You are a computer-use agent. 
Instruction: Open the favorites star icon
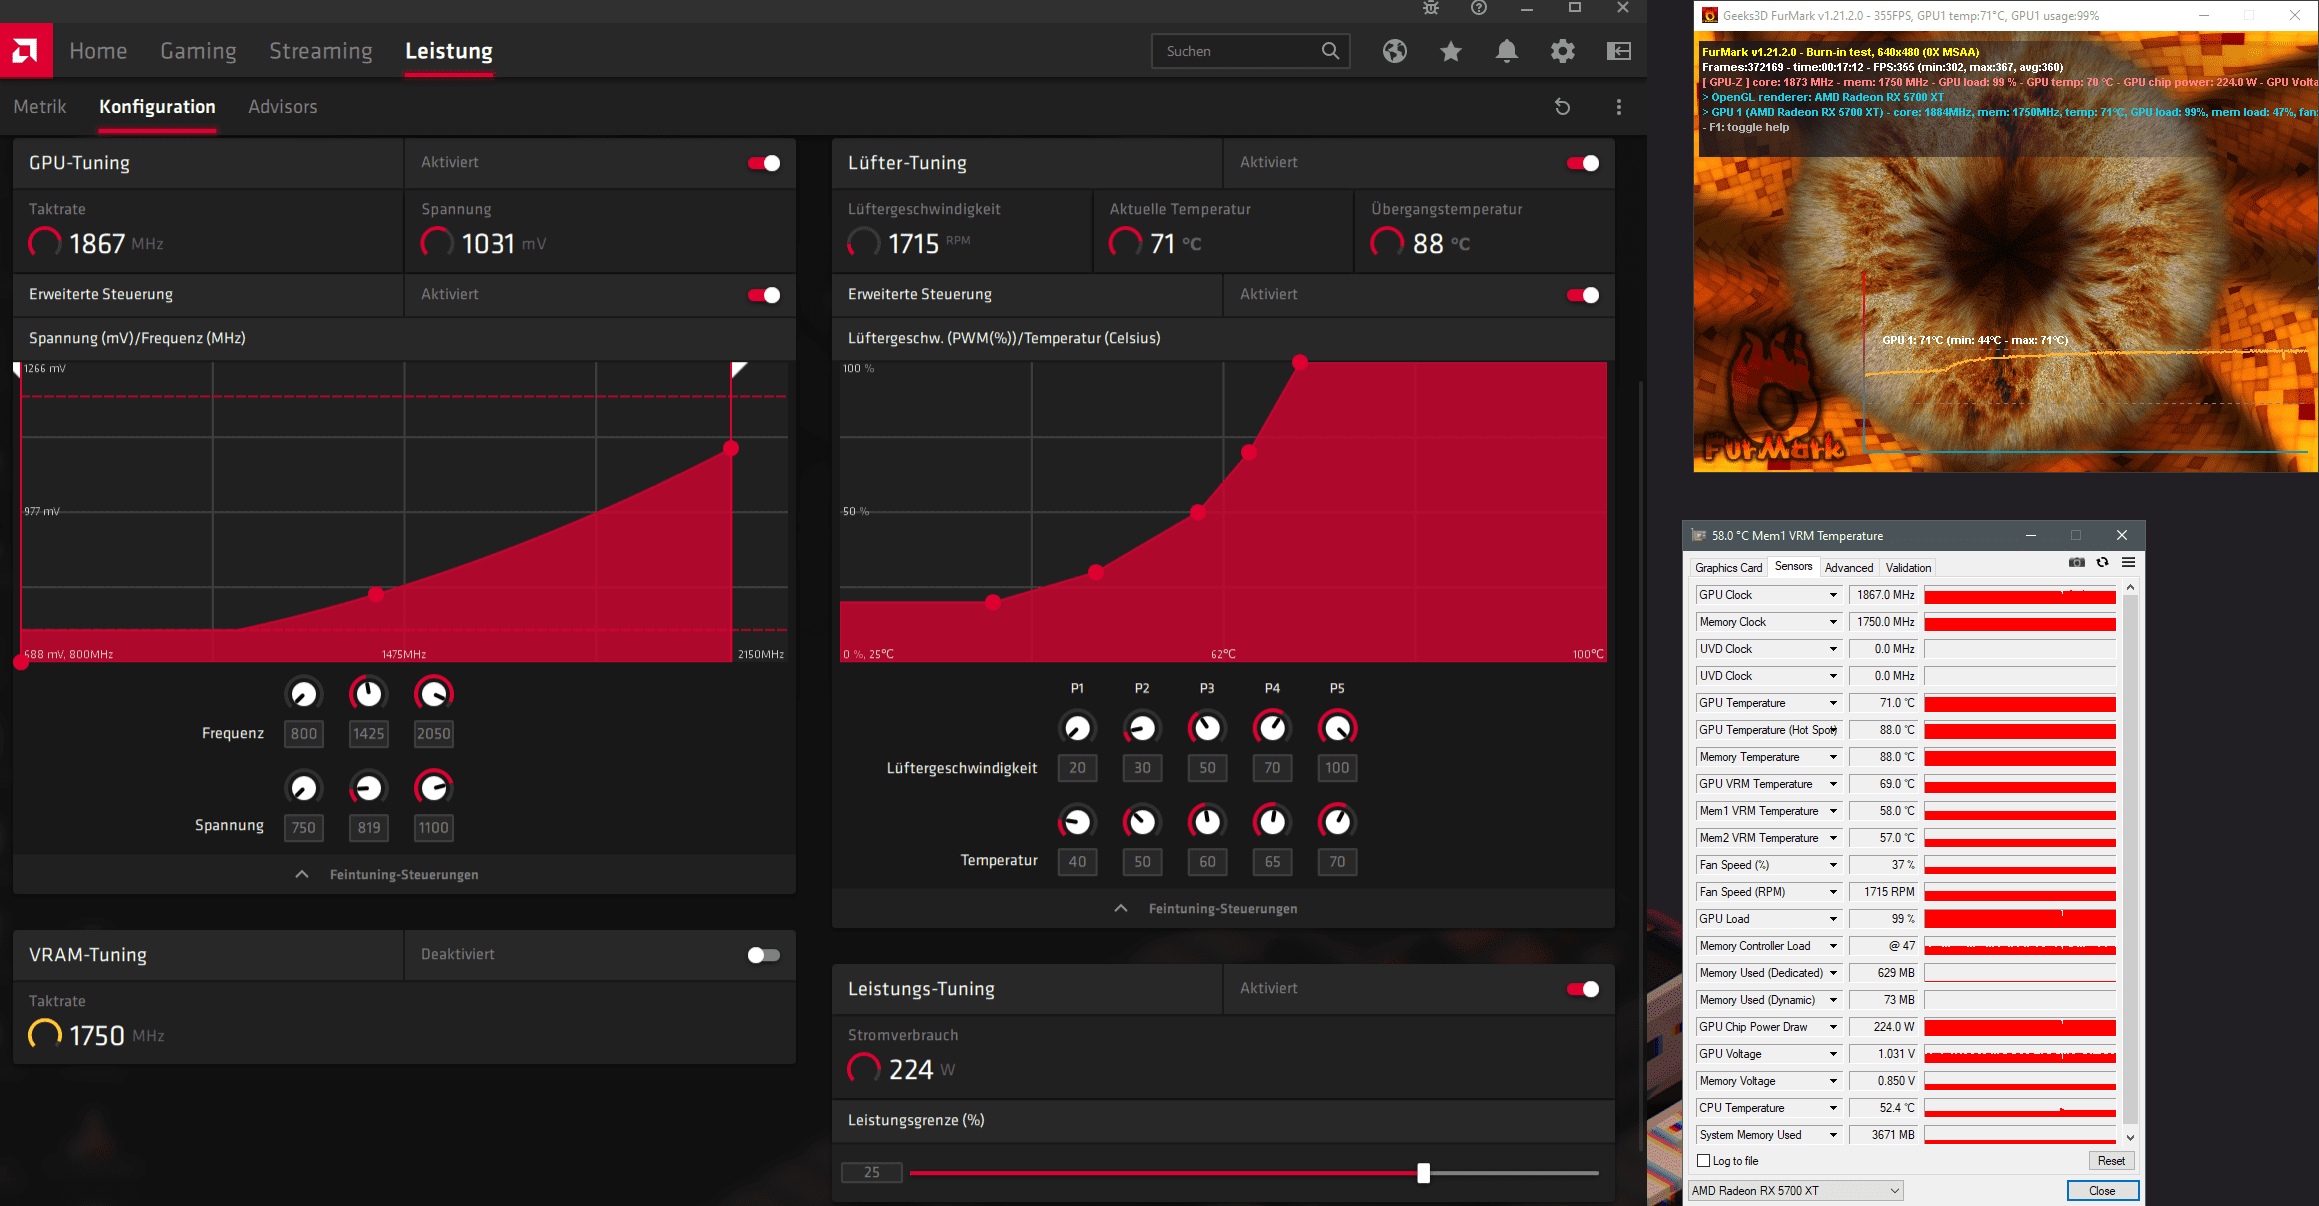click(x=1451, y=51)
